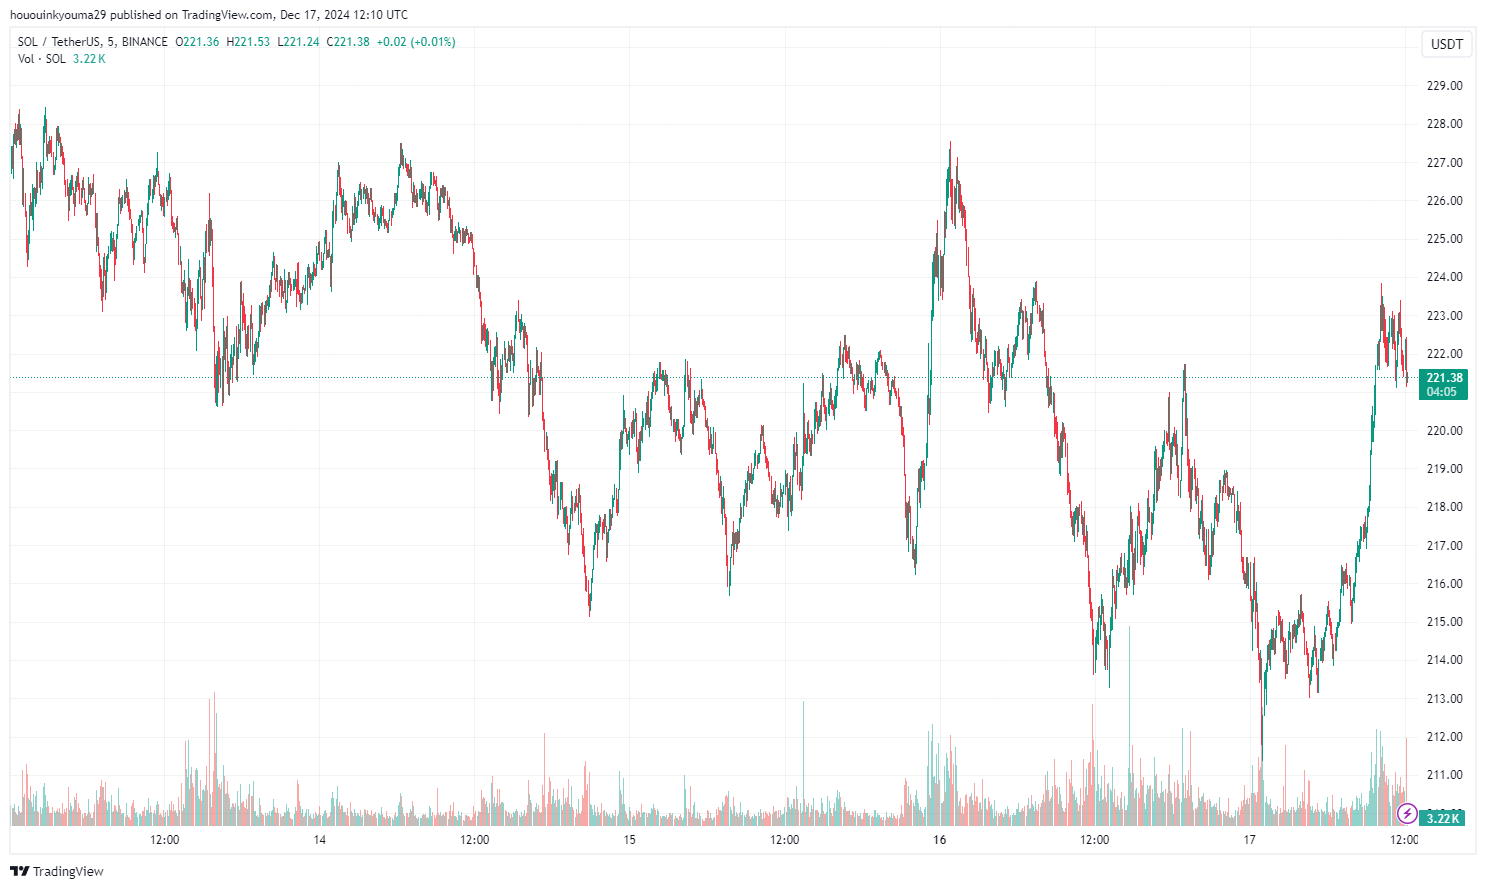The width and height of the screenshot is (1486, 889).
Task: Click the date label 16 on time axis
Action: [x=940, y=840]
